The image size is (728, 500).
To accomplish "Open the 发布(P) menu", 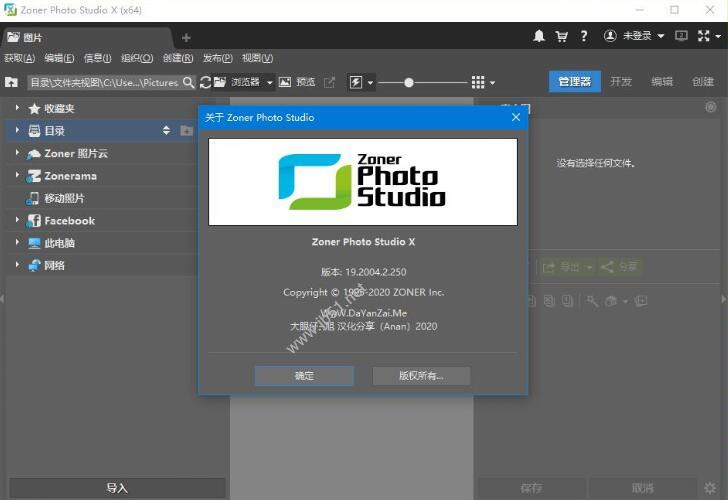I will click(x=218, y=58).
